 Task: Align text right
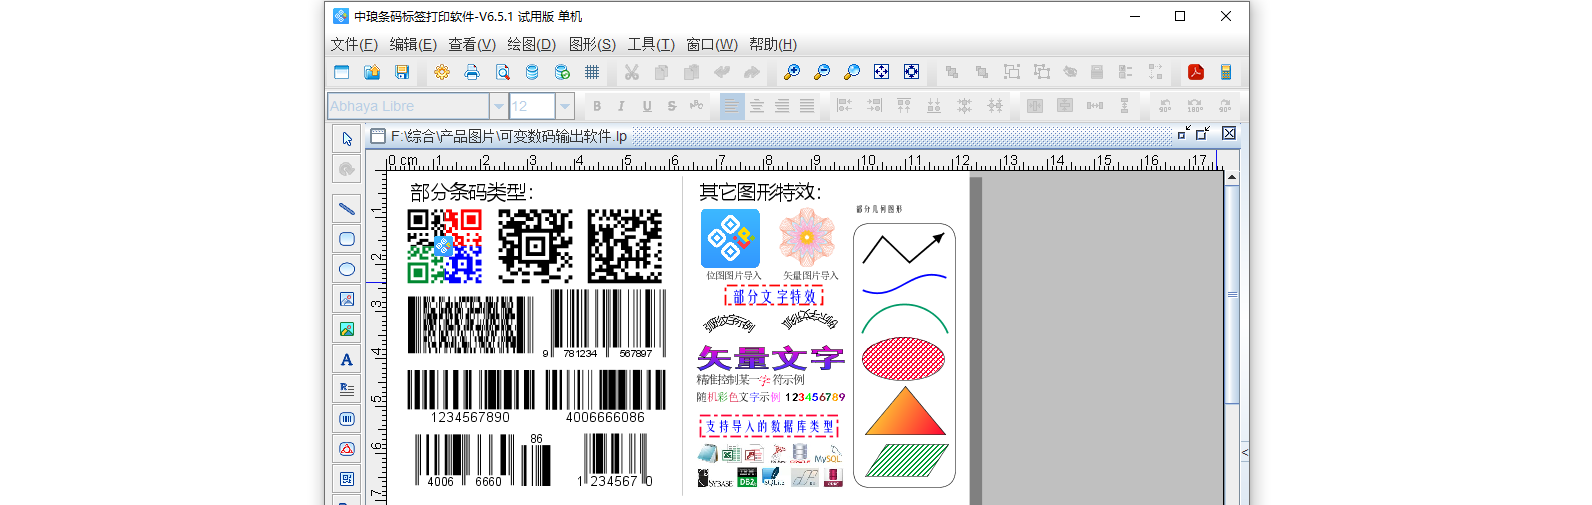click(782, 106)
